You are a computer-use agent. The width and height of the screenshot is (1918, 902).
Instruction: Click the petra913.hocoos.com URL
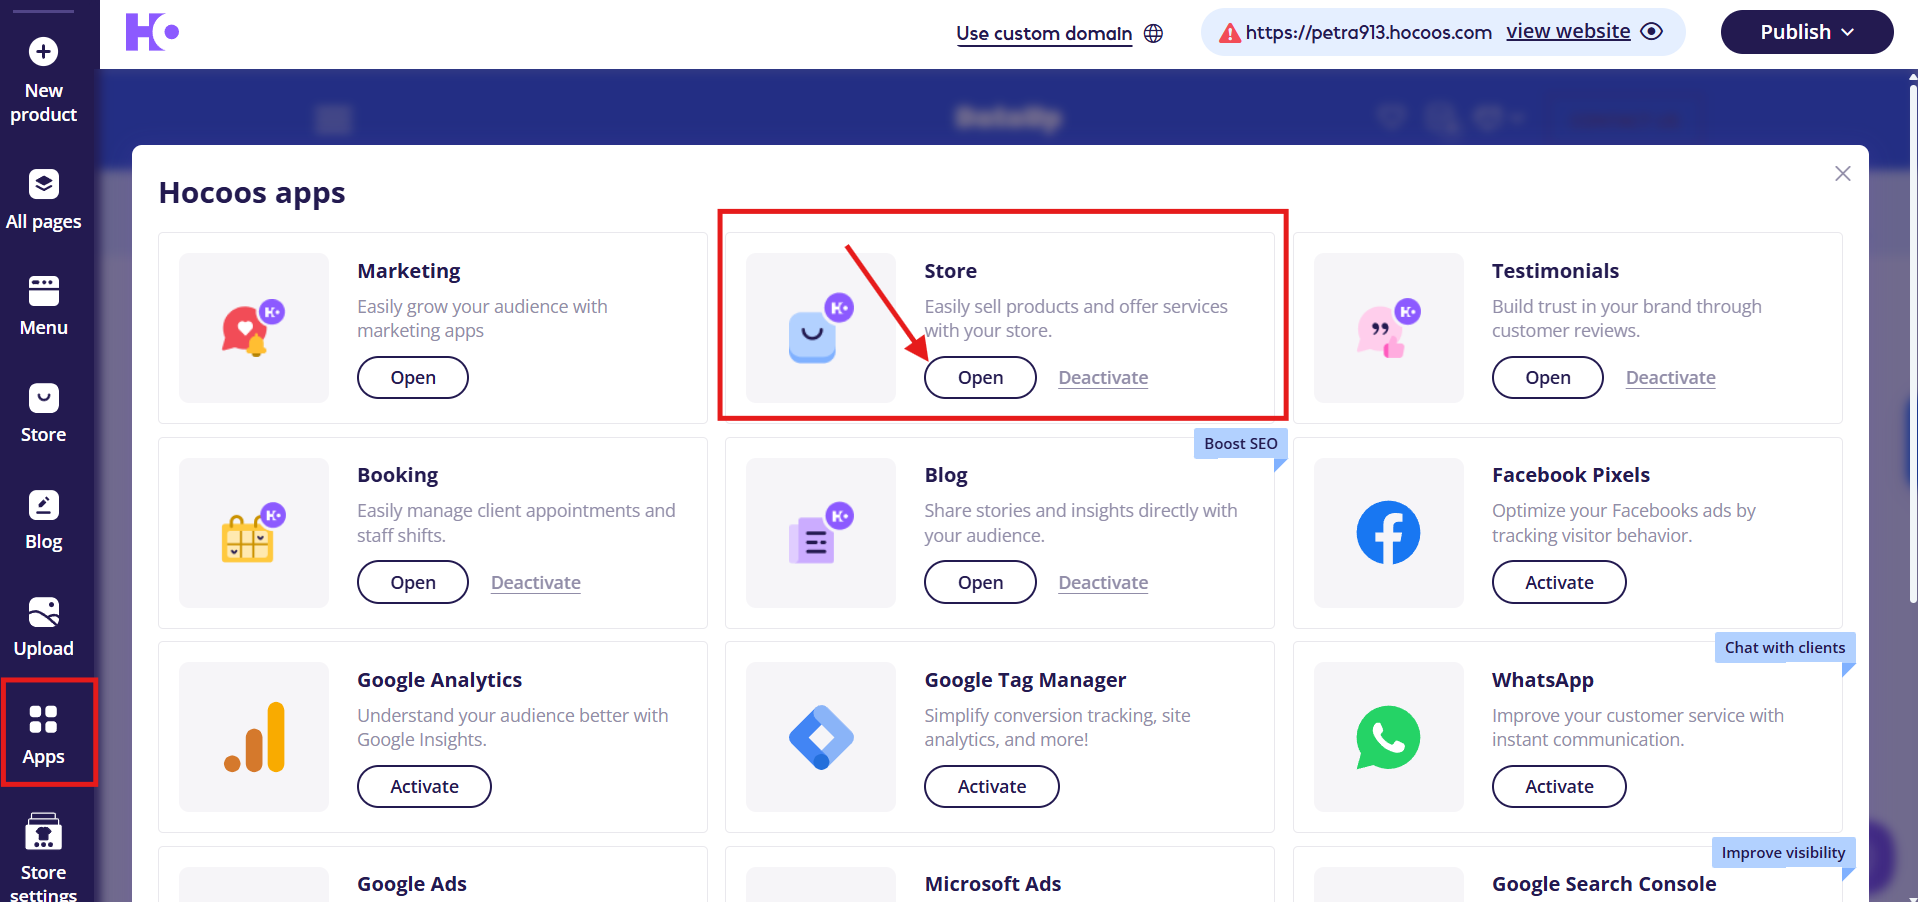[x=1368, y=32]
